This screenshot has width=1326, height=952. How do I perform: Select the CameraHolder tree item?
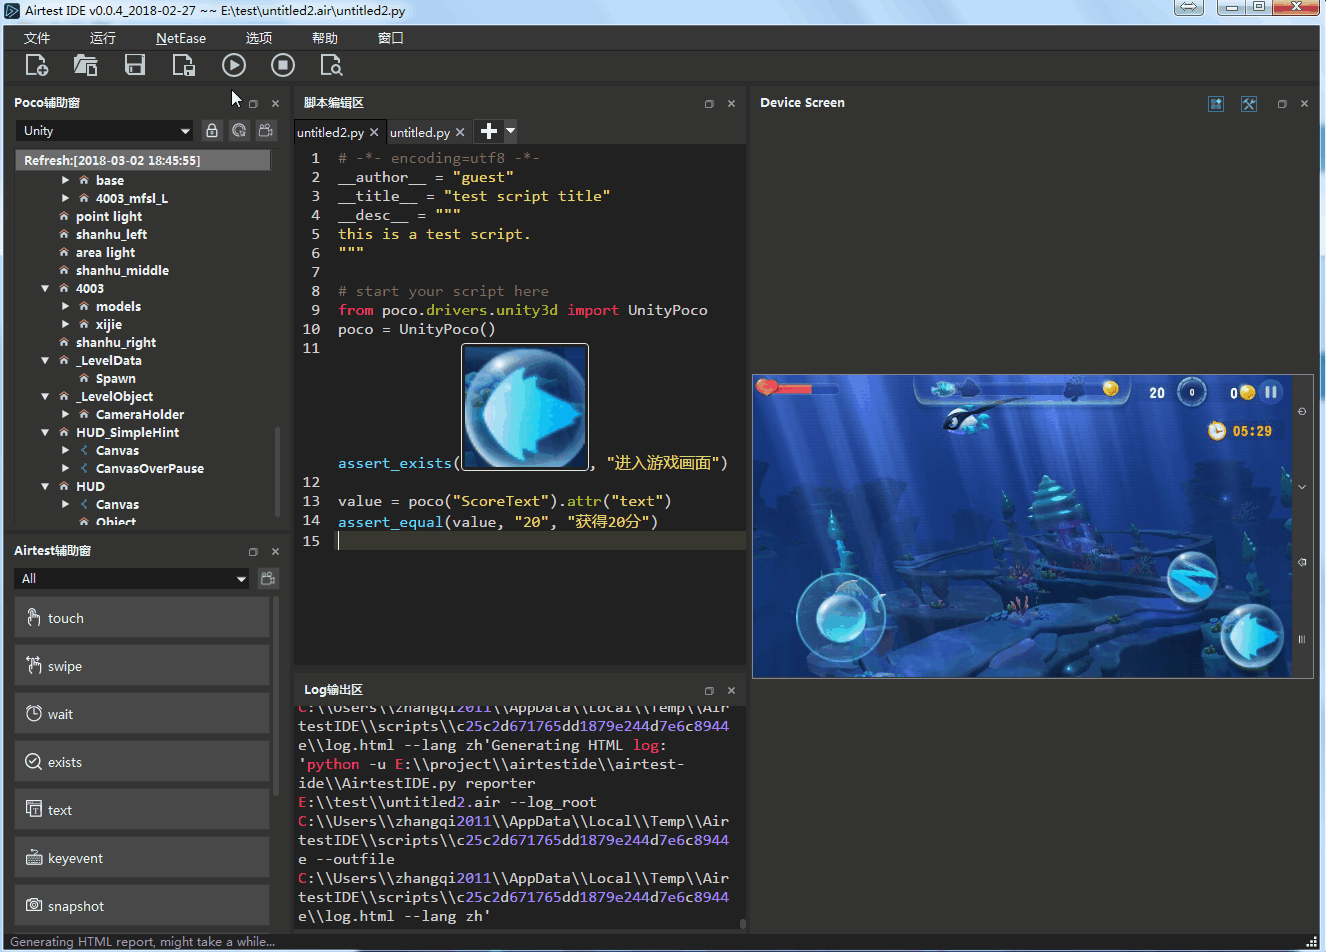(140, 415)
